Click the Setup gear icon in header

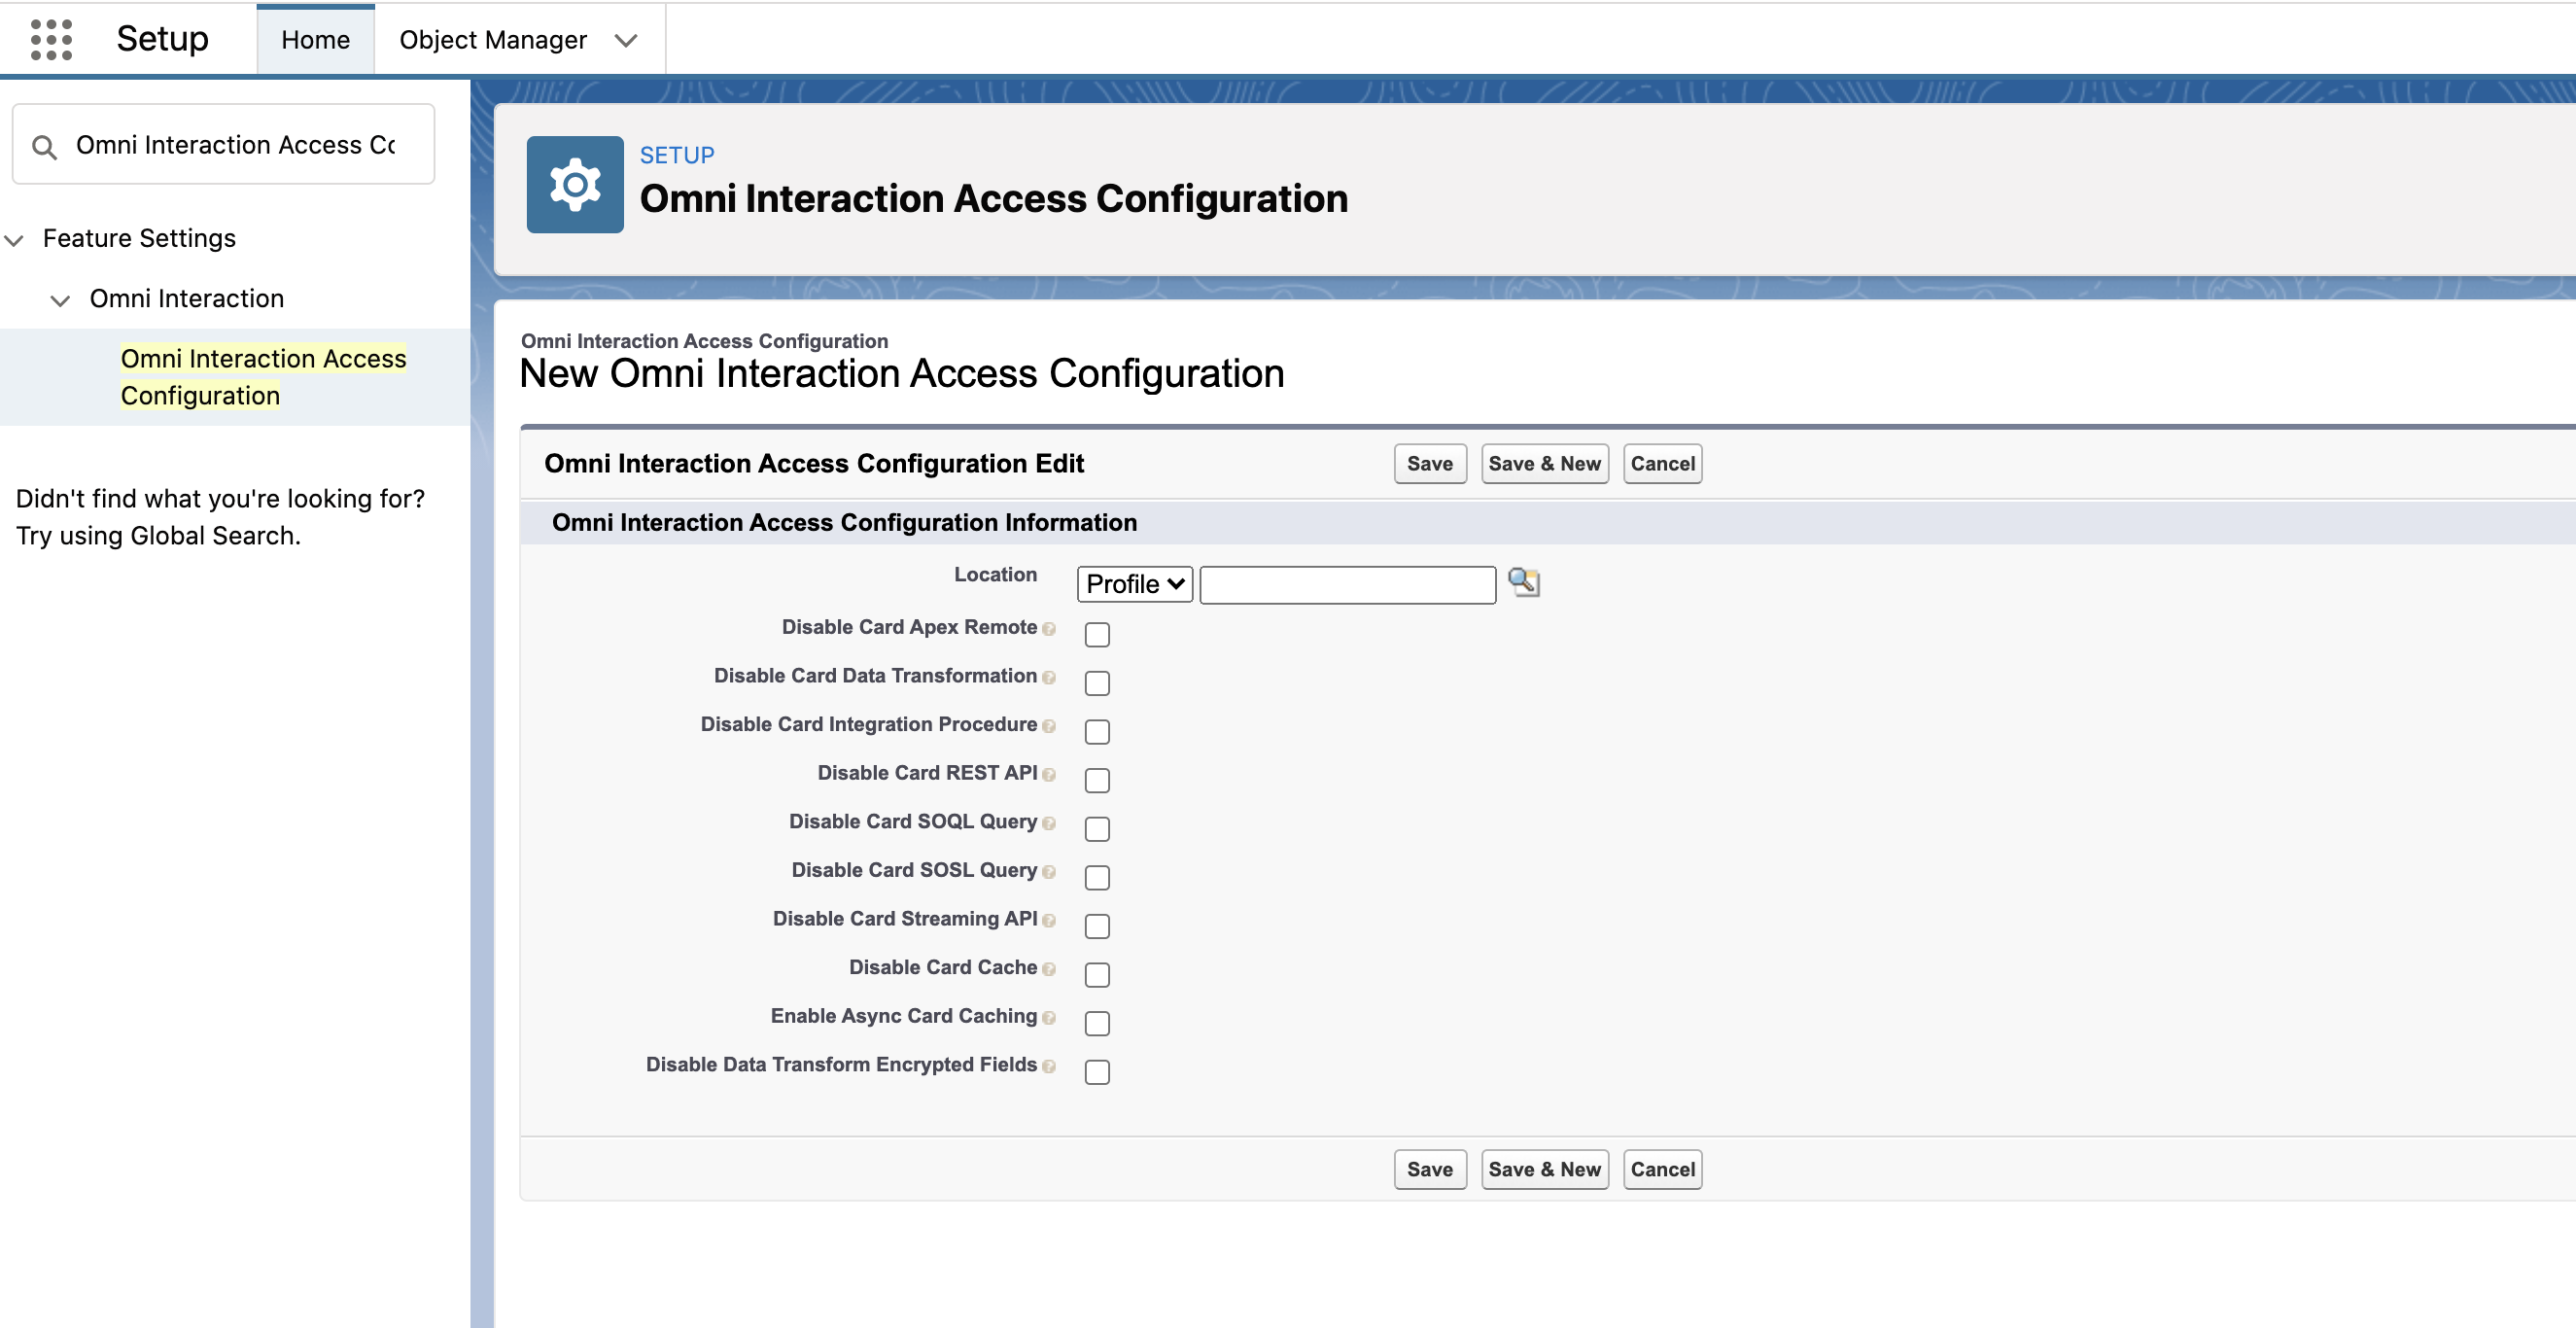(x=575, y=185)
